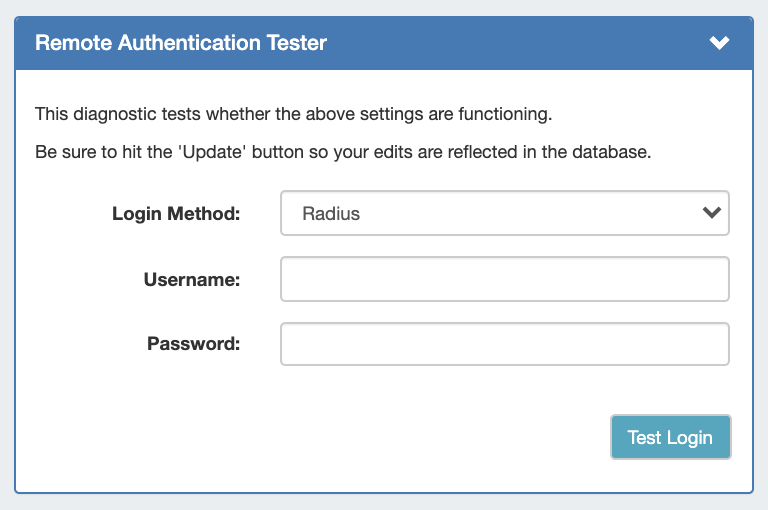Click the 'Password:' label

pyautogui.click(x=194, y=344)
